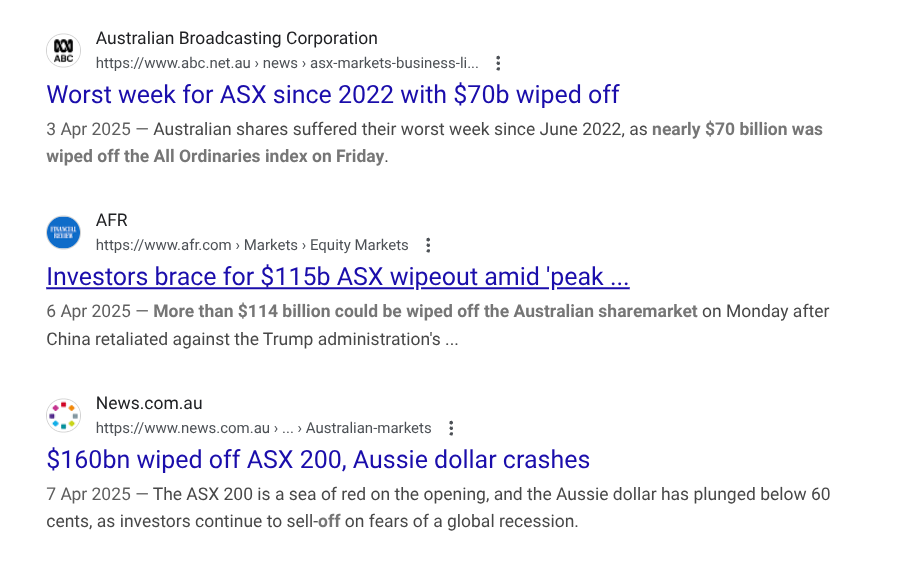Screen dimensions: 903x561
Task: Open "Investors brace for $115b ASX wipeout" link
Action: 337,277
